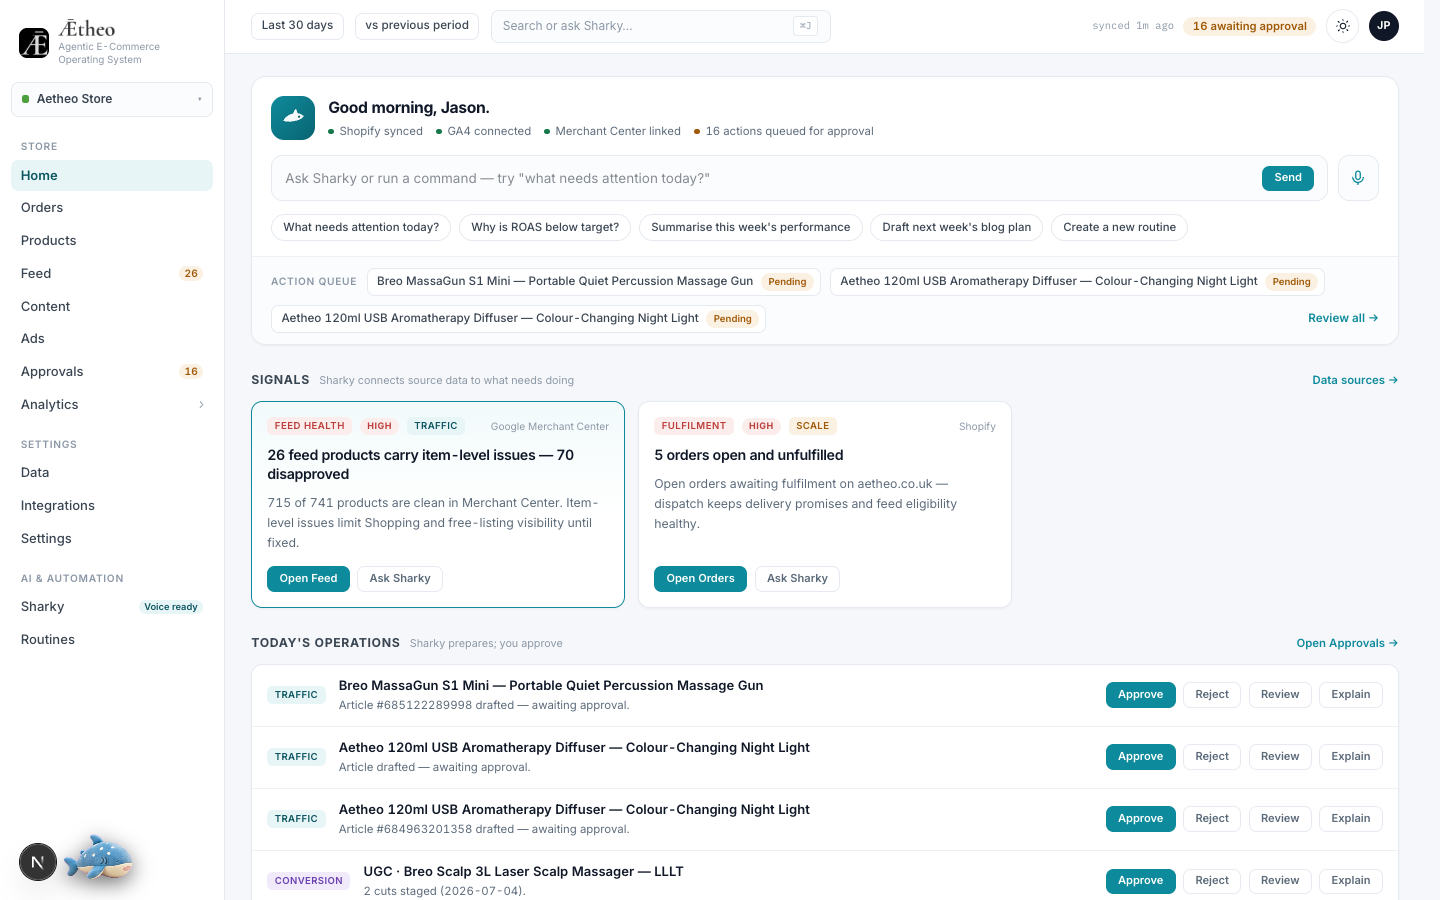Screen dimensions: 1440x900
Task: Open Feed in the sidebar
Action: coord(112,274)
